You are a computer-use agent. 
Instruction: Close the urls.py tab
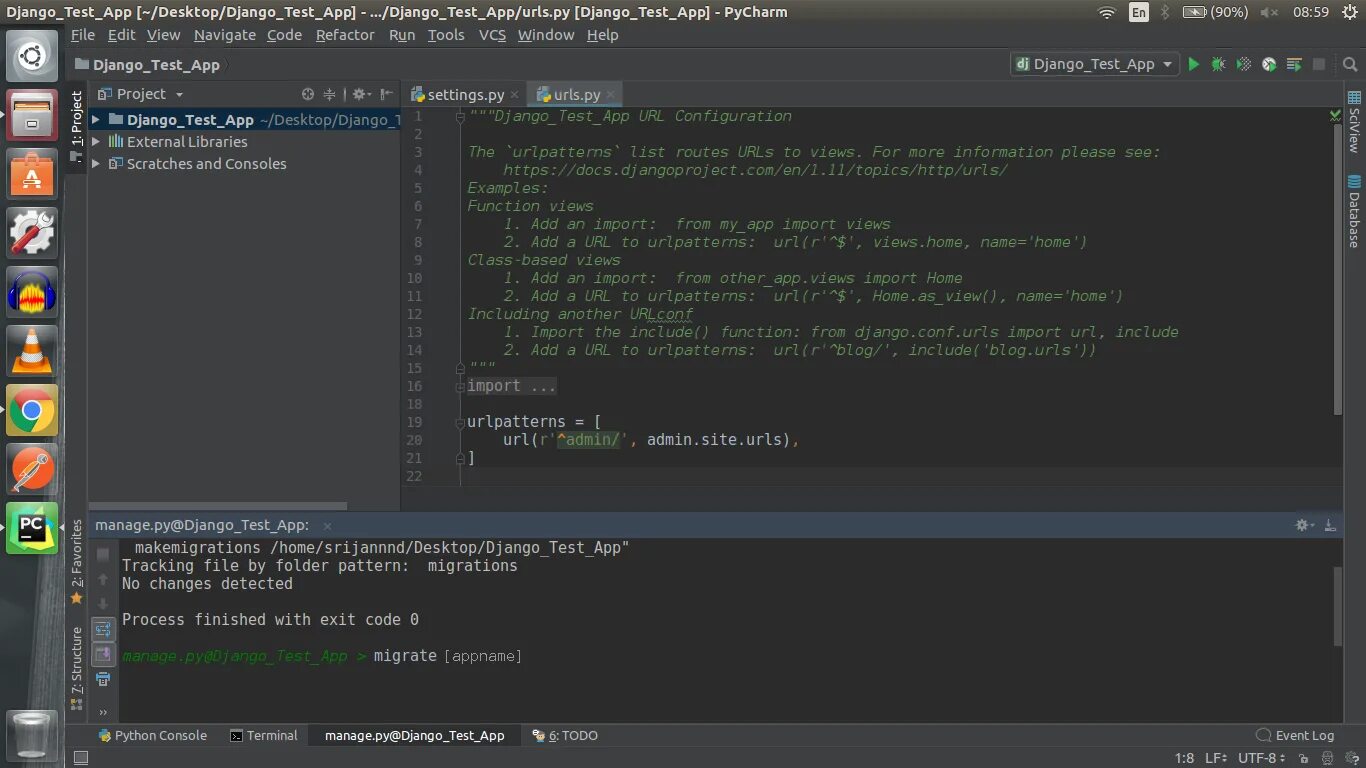(610, 95)
